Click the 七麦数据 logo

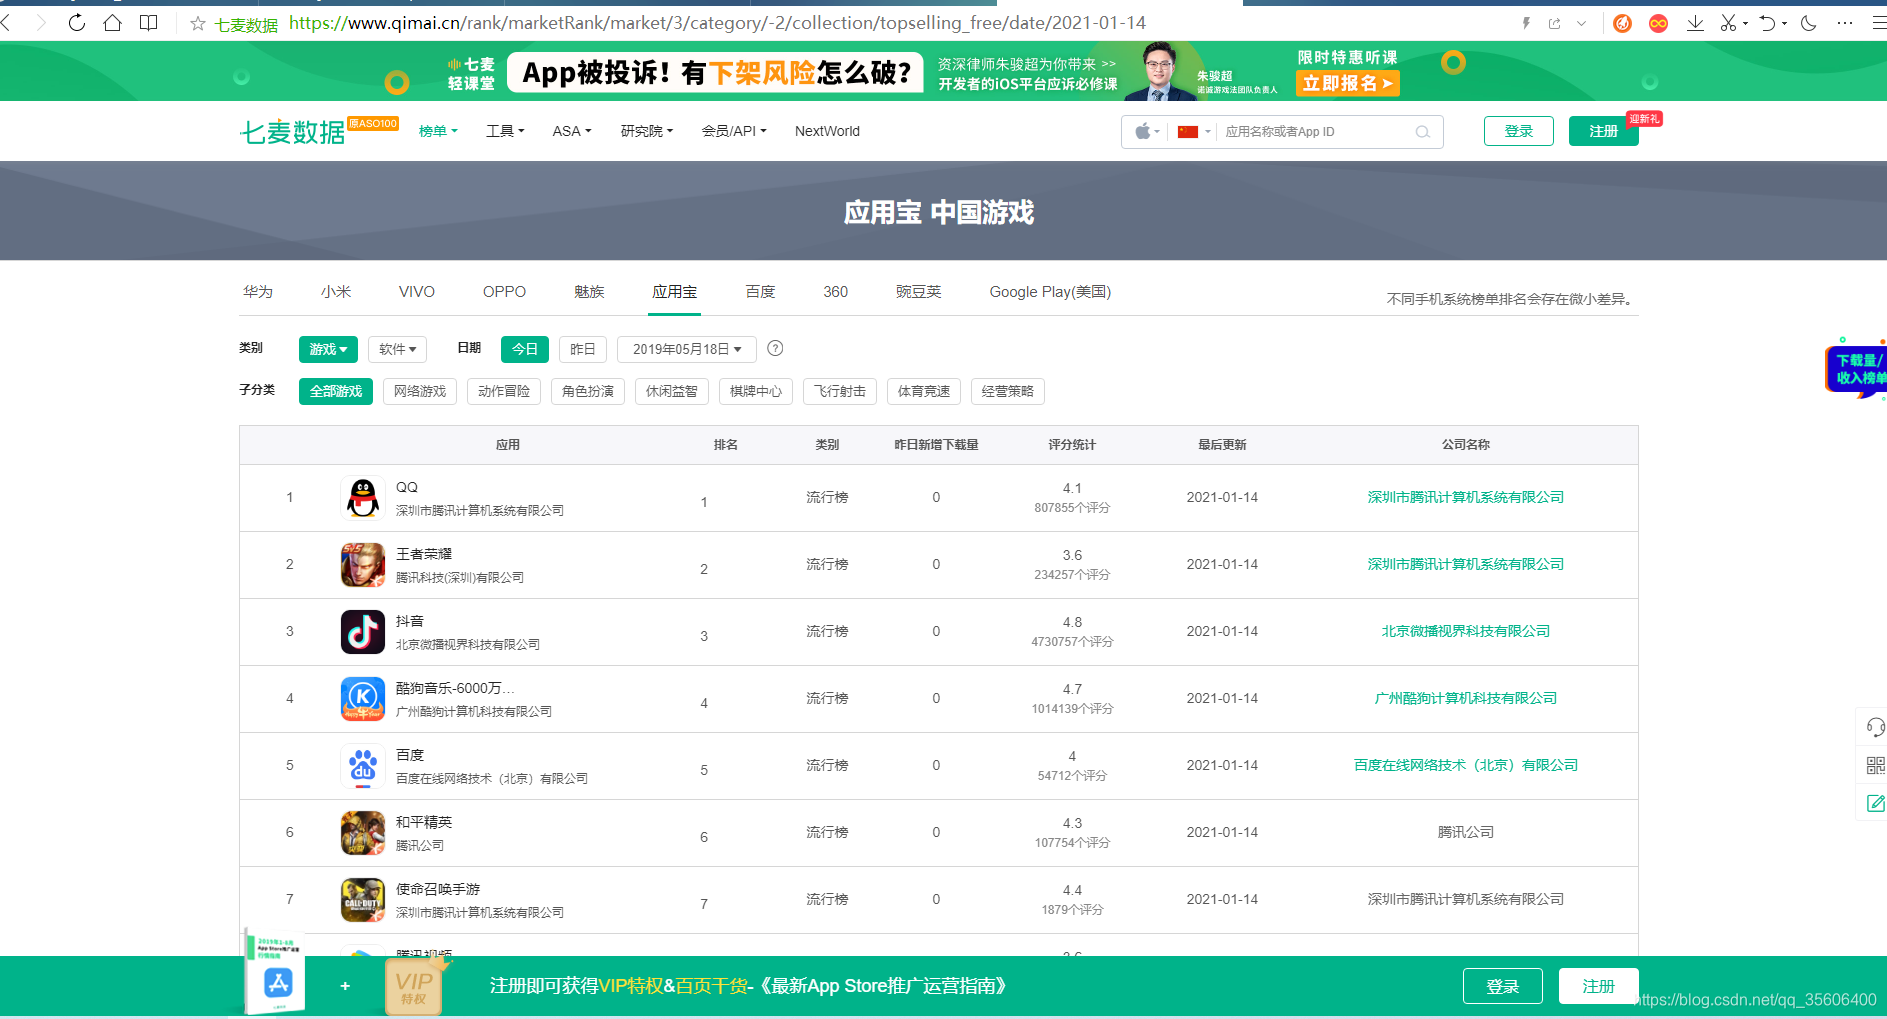[x=292, y=132]
